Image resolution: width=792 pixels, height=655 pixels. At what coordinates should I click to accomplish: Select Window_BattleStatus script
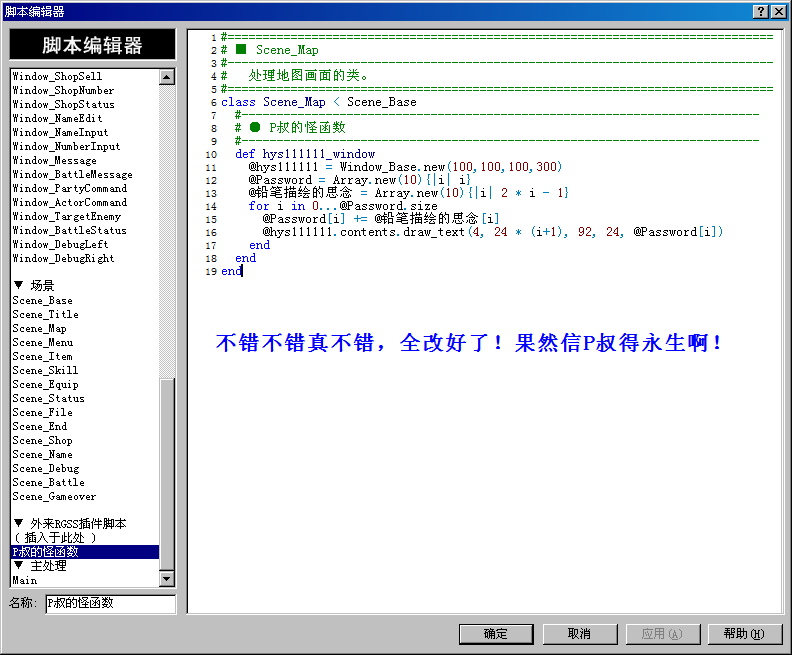69,230
